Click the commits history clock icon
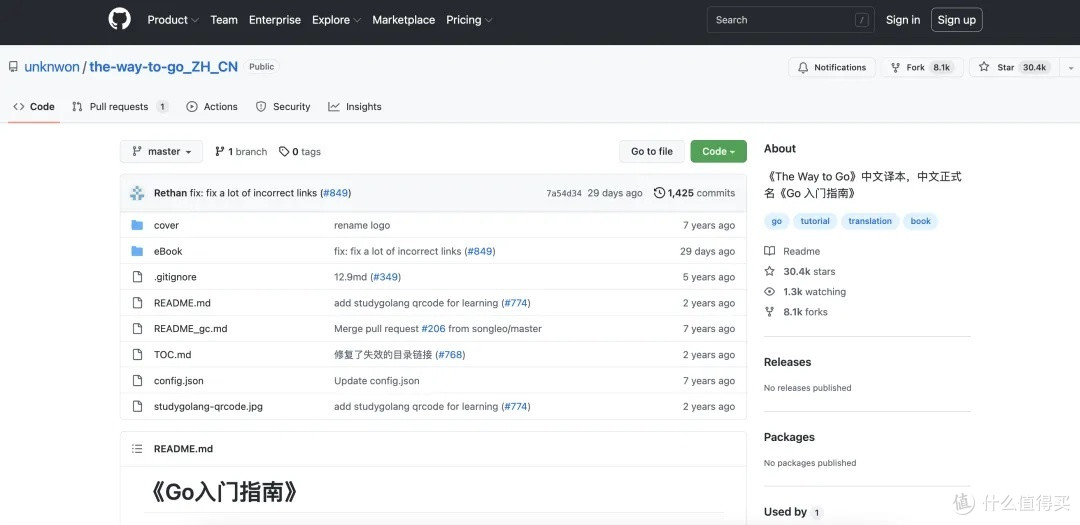The image size is (1080, 525). pos(659,193)
